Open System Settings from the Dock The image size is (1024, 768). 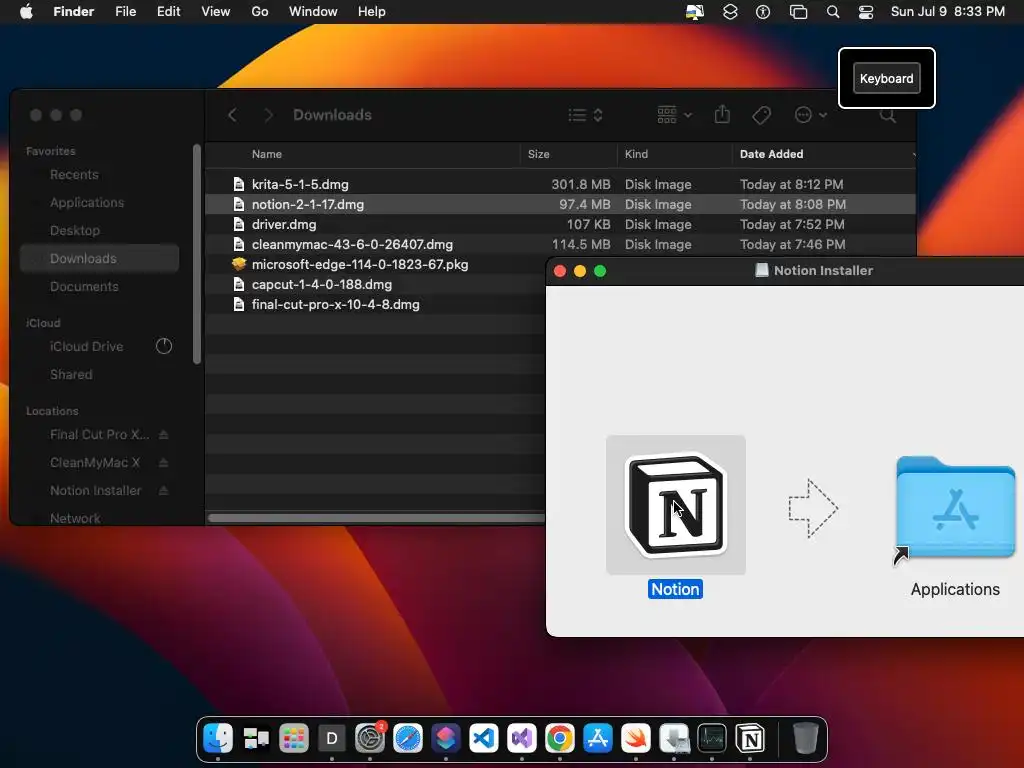(x=370, y=739)
